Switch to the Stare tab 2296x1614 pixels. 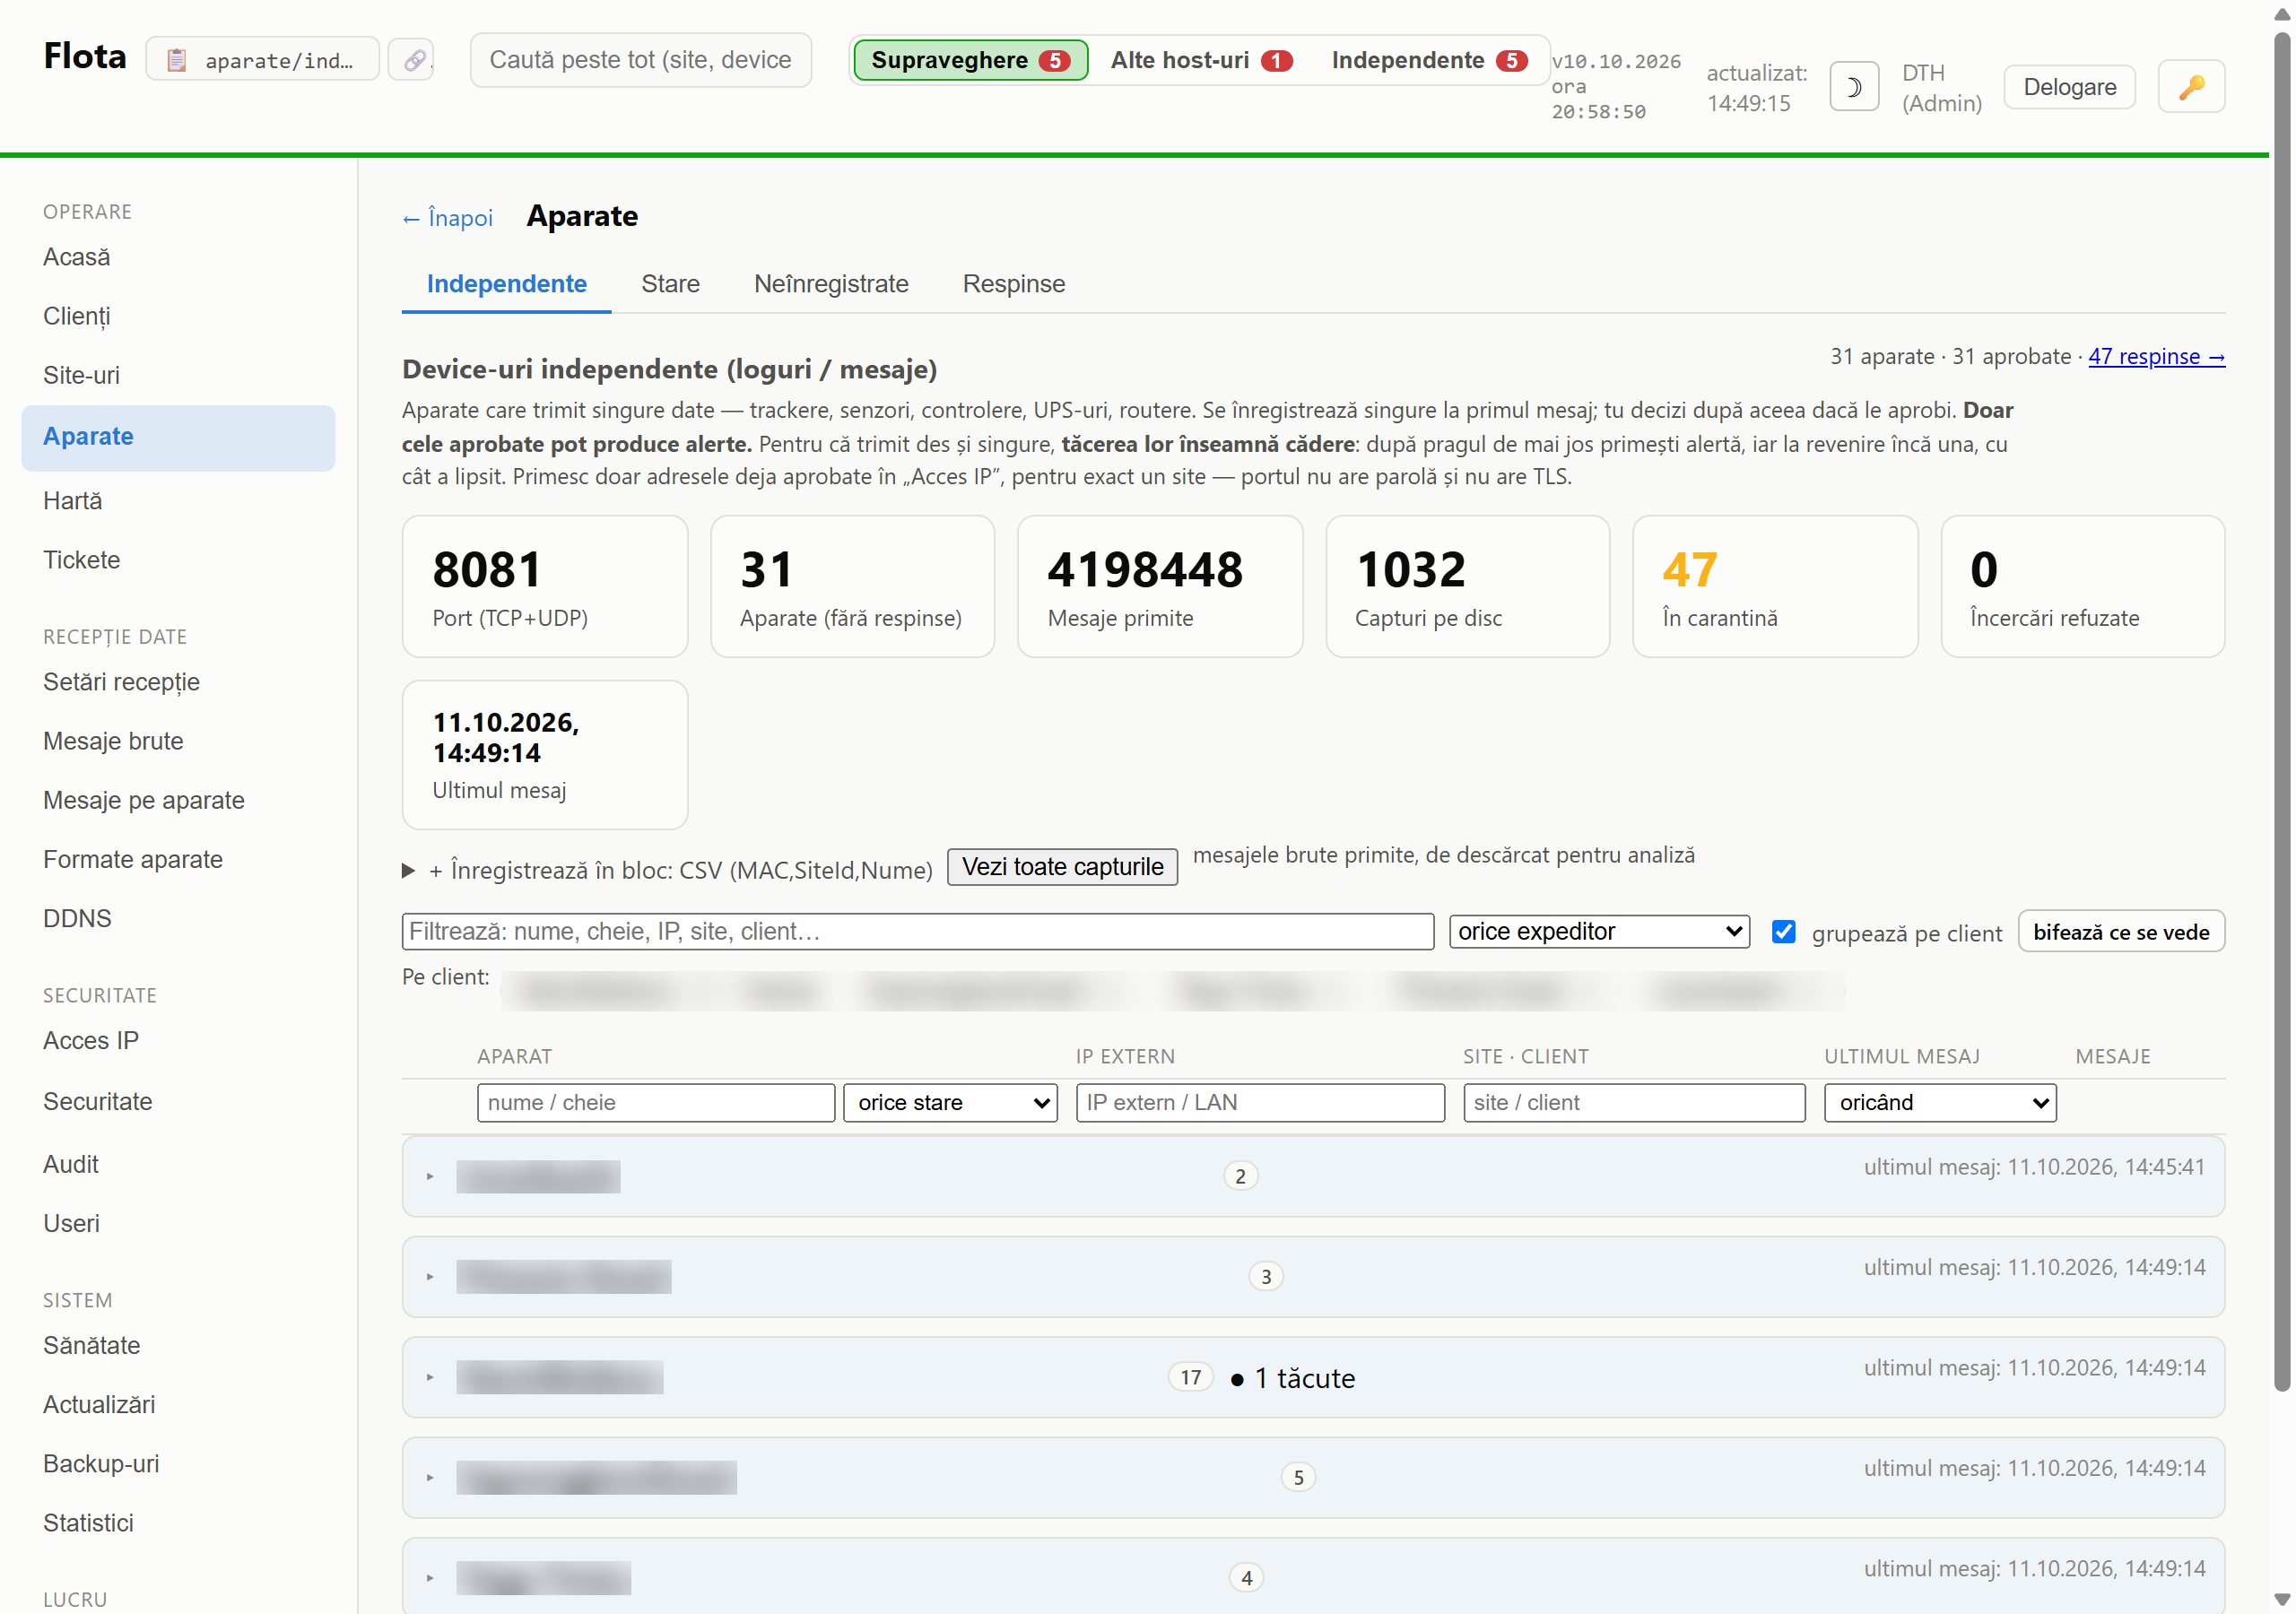(x=670, y=284)
